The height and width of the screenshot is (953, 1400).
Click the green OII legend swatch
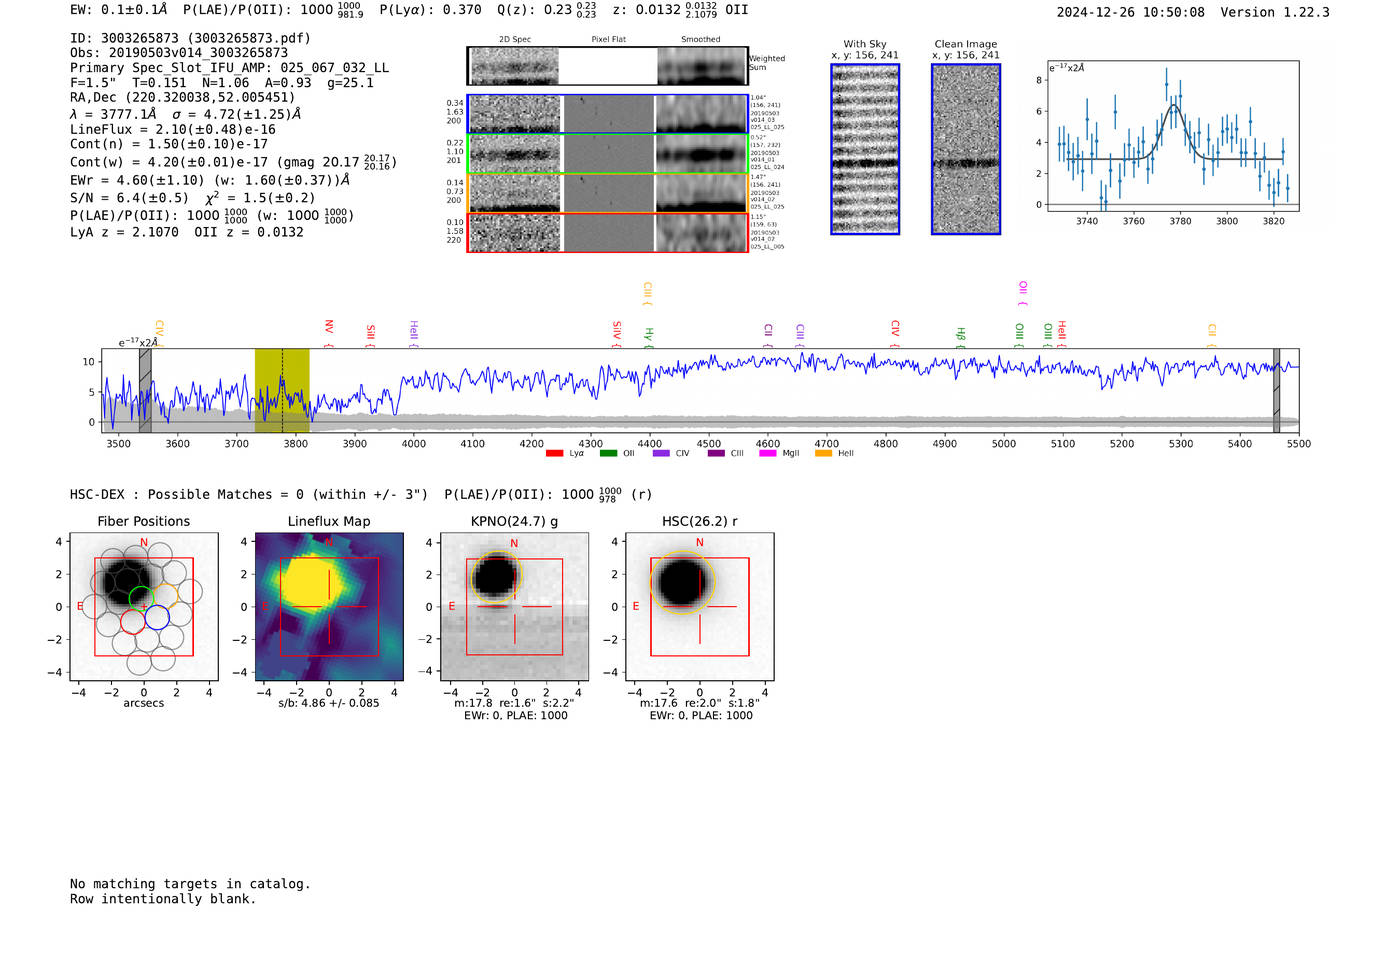point(608,453)
